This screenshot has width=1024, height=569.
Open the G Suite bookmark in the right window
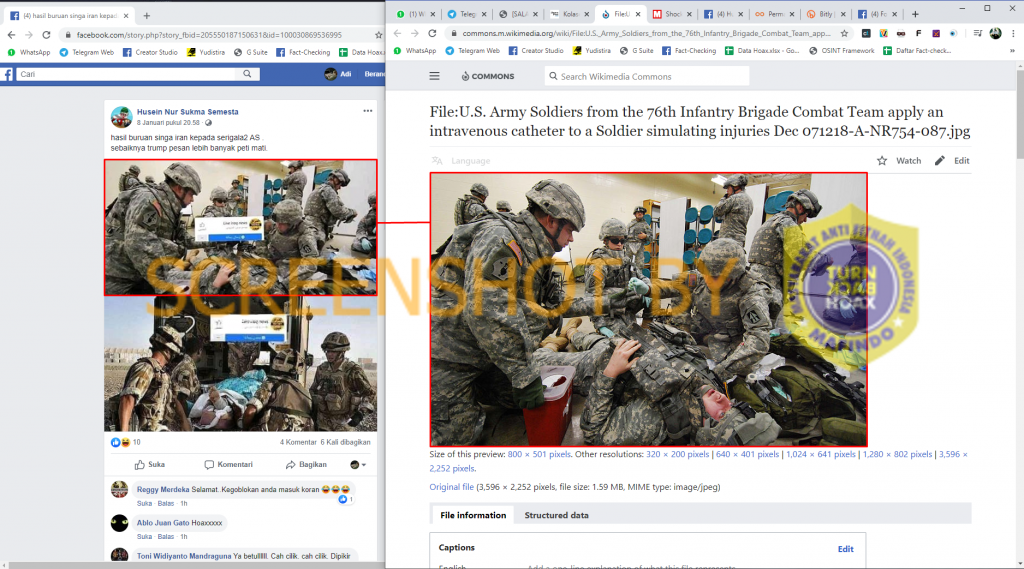[636, 50]
